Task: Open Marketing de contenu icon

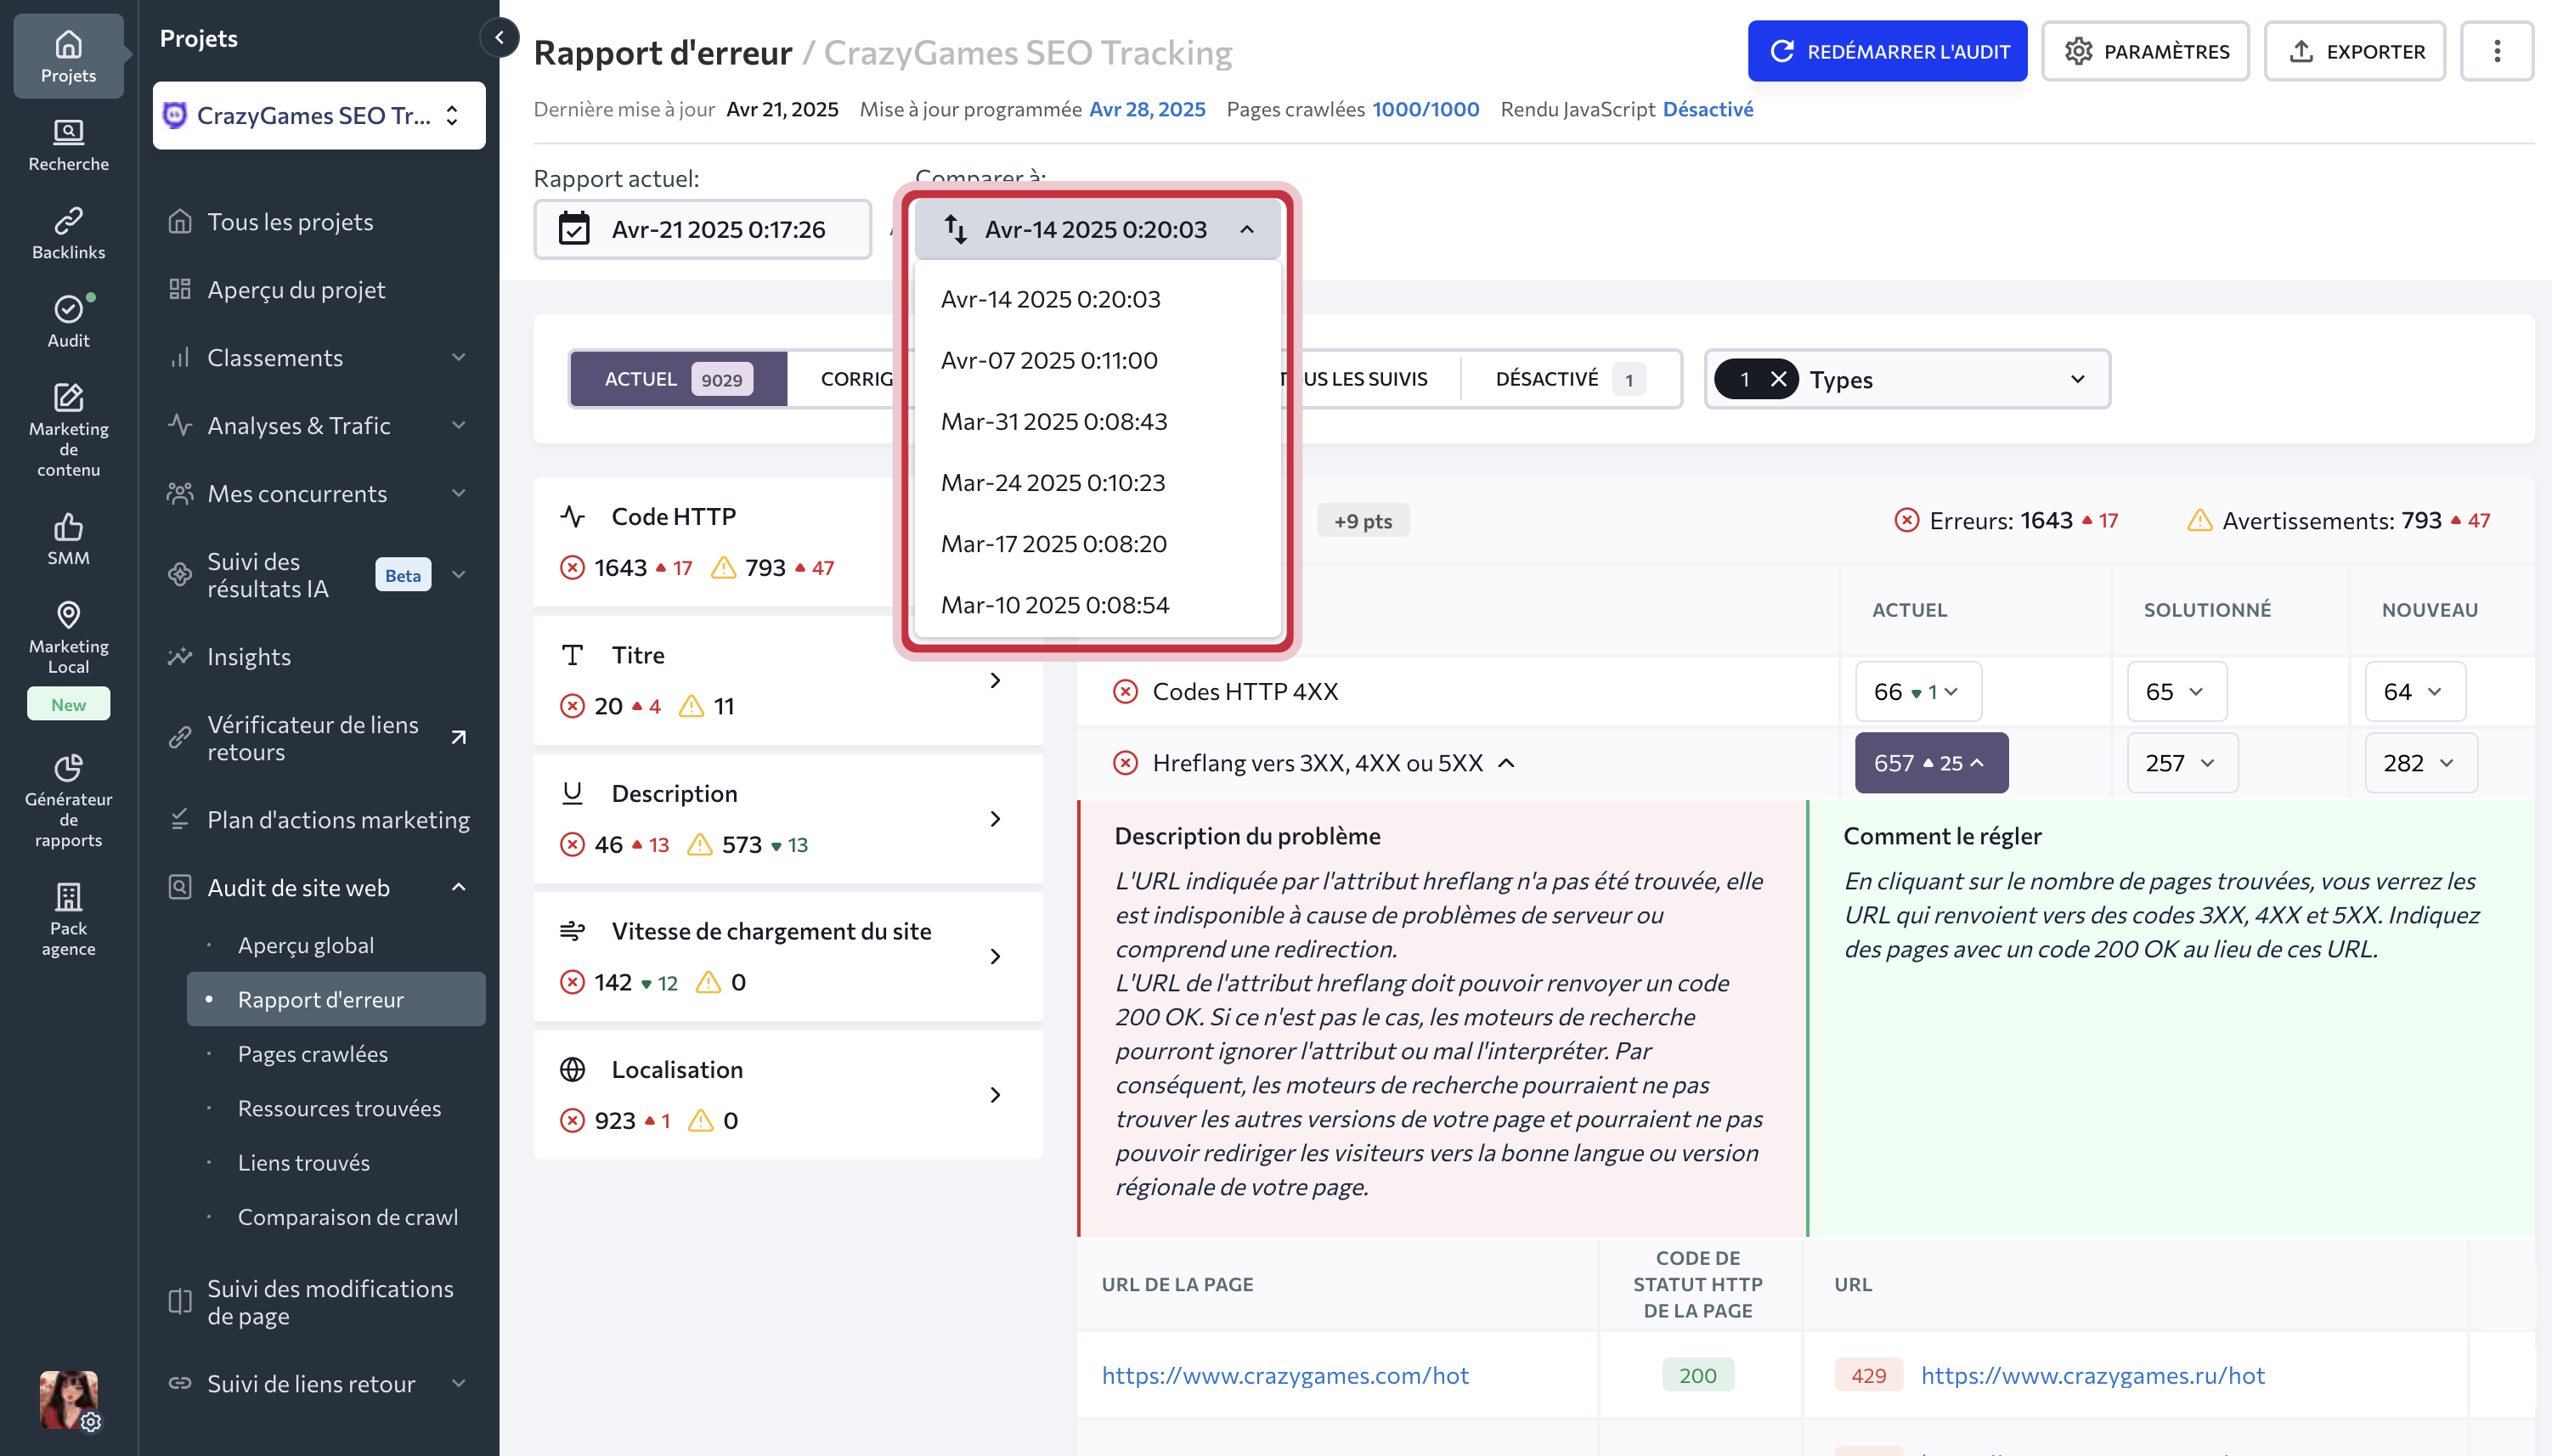Action: point(68,429)
